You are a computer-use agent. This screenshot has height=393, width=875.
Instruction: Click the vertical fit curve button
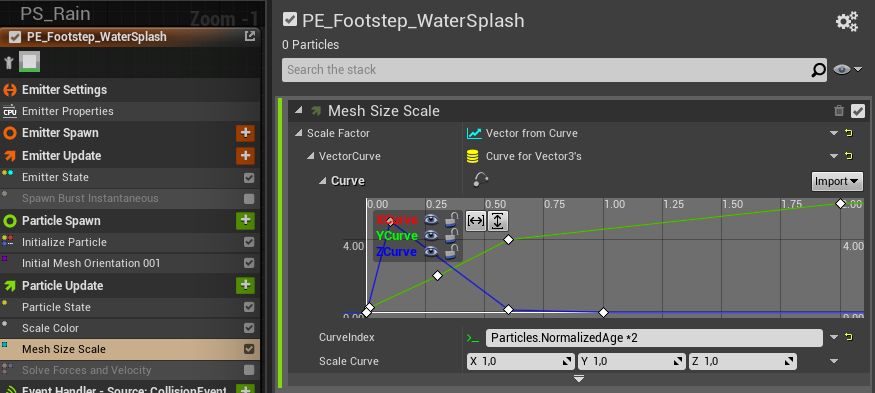pos(498,221)
